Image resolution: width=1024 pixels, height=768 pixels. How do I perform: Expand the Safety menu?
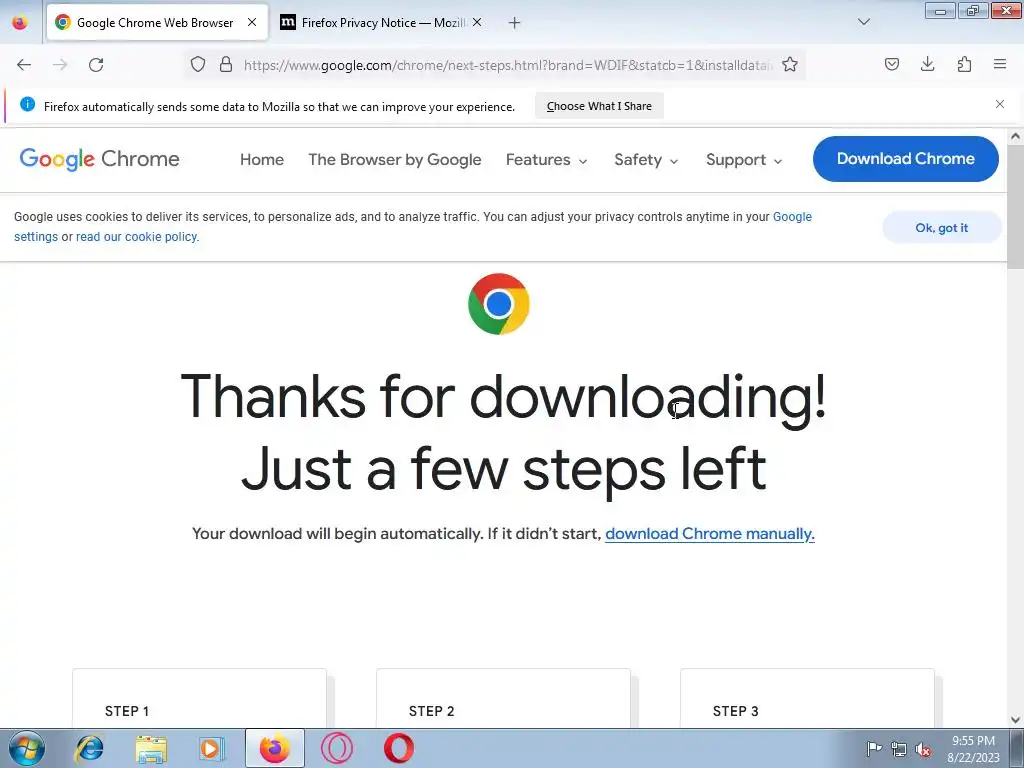(646, 160)
